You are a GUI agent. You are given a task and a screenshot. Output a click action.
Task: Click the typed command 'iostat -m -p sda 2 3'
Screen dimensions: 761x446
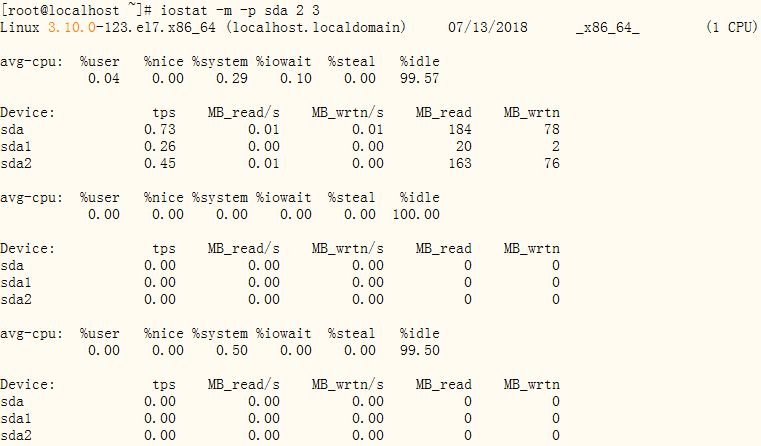point(240,11)
